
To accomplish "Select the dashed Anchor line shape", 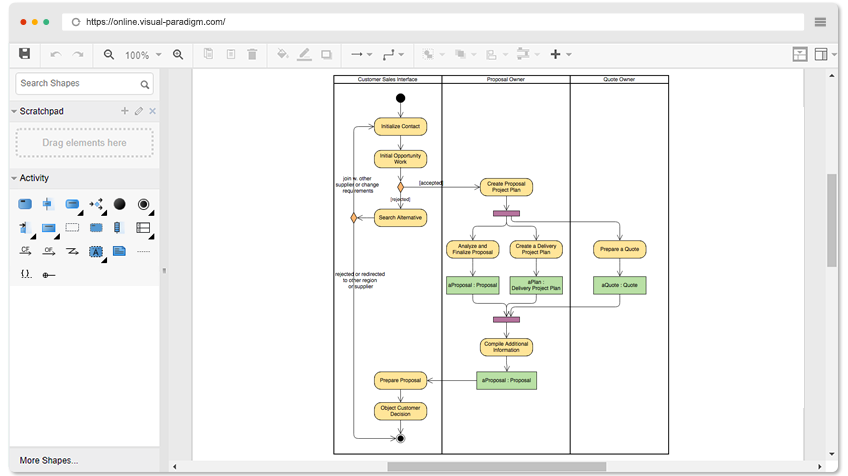I will (143, 252).
